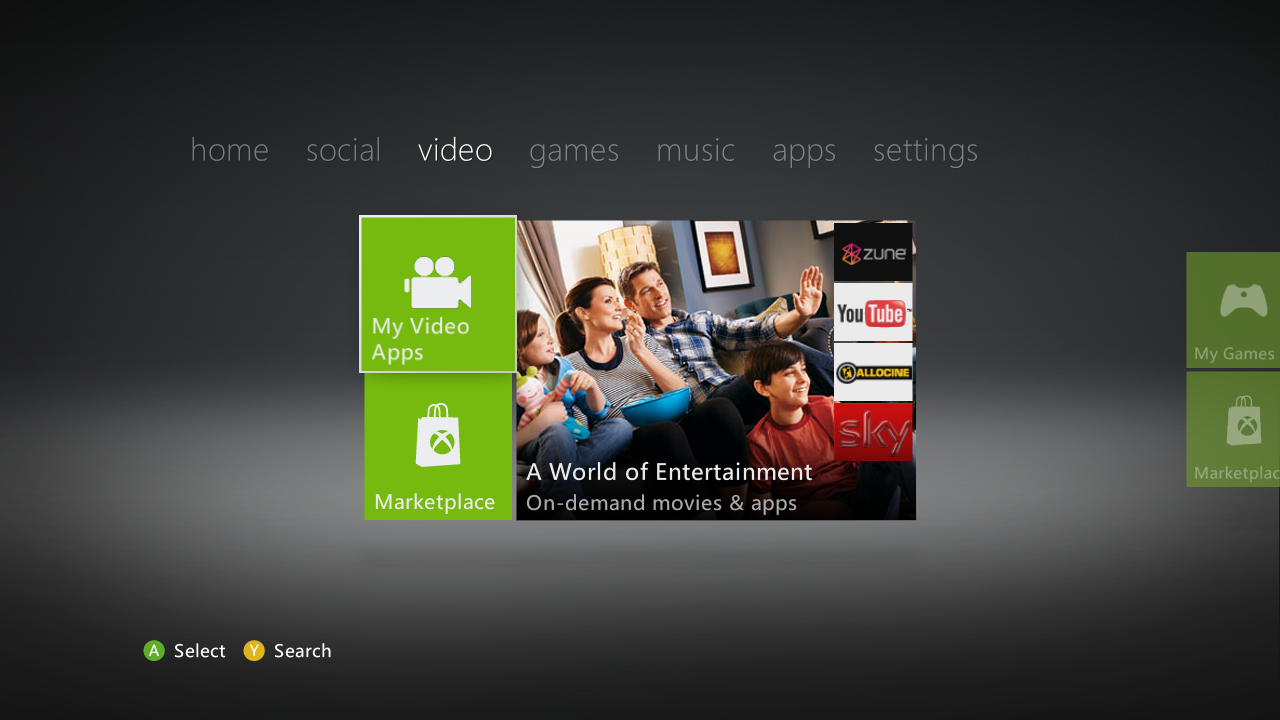Image resolution: width=1280 pixels, height=720 pixels.
Task: Click the camcorder icon in My Video Apps
Action: coord(437,283)
